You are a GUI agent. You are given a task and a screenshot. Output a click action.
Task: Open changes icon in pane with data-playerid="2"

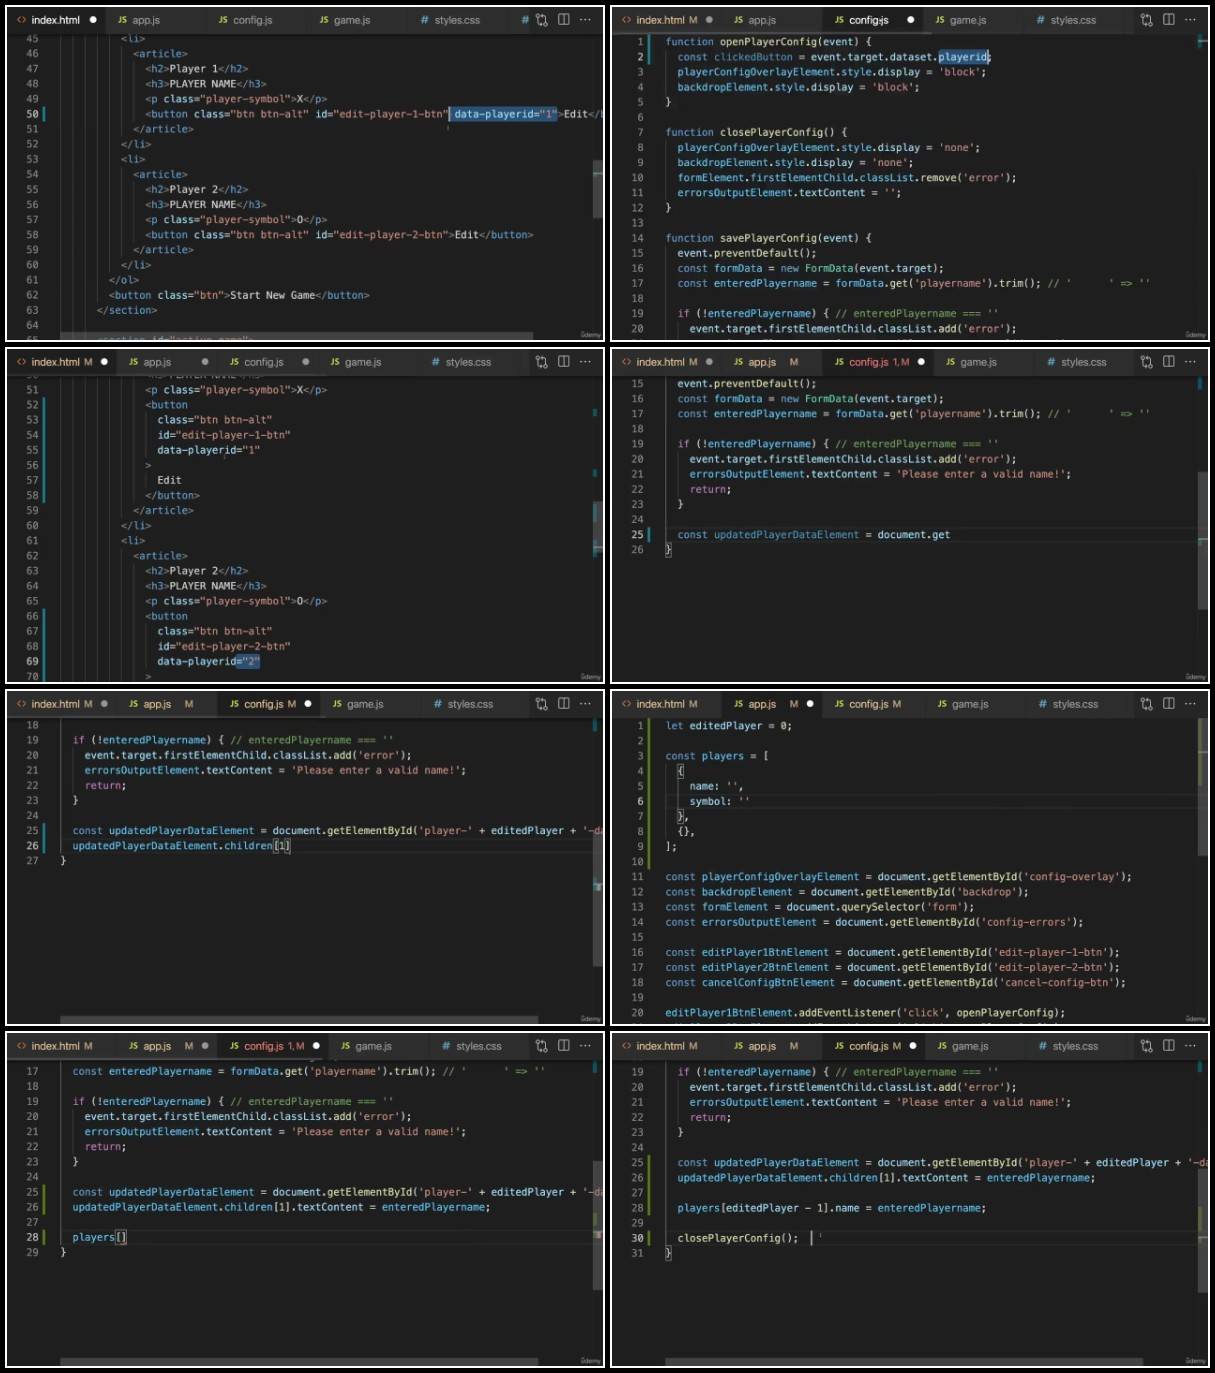point(541,362)
